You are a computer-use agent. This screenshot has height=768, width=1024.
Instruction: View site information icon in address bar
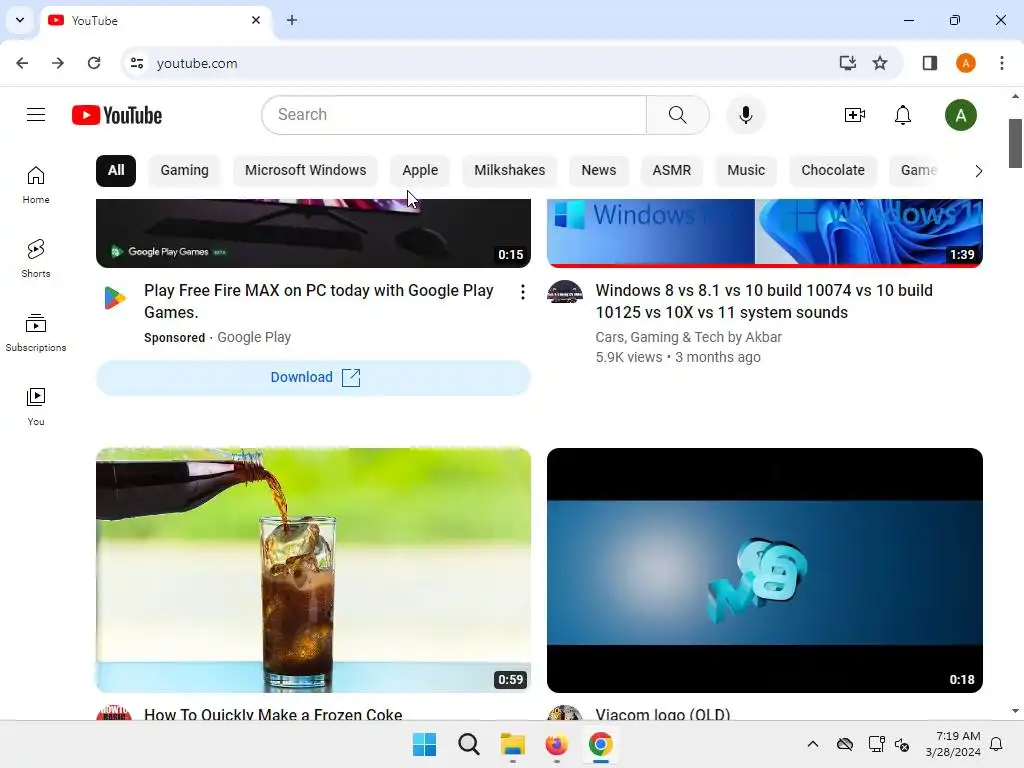click(136, 63)
